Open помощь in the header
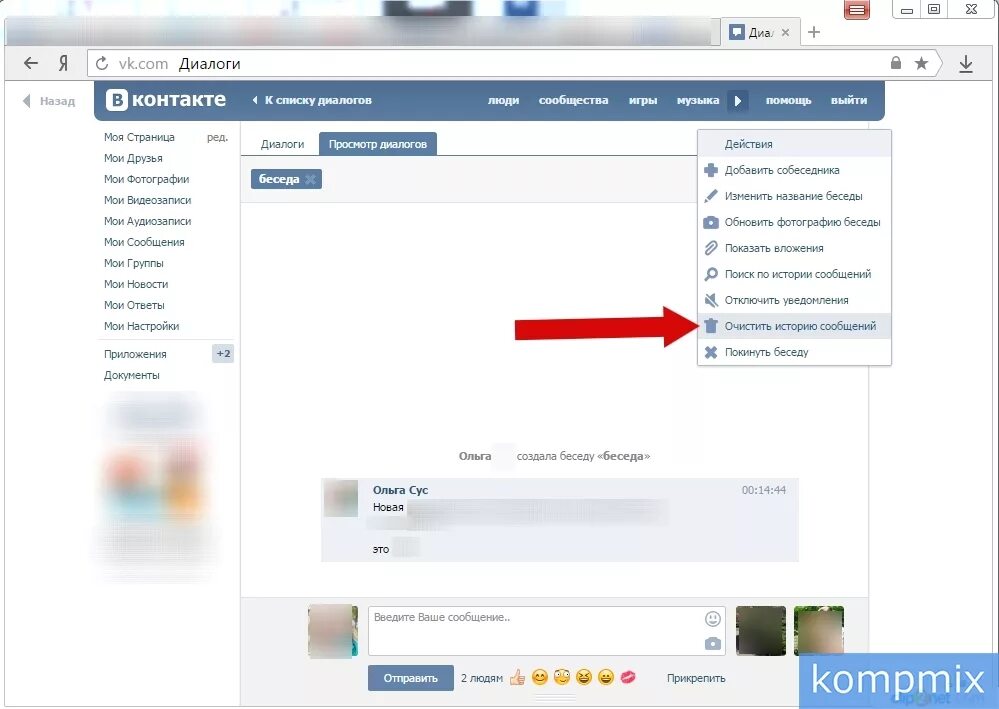This screenshot has width=999, height=709. pos(788,100)
